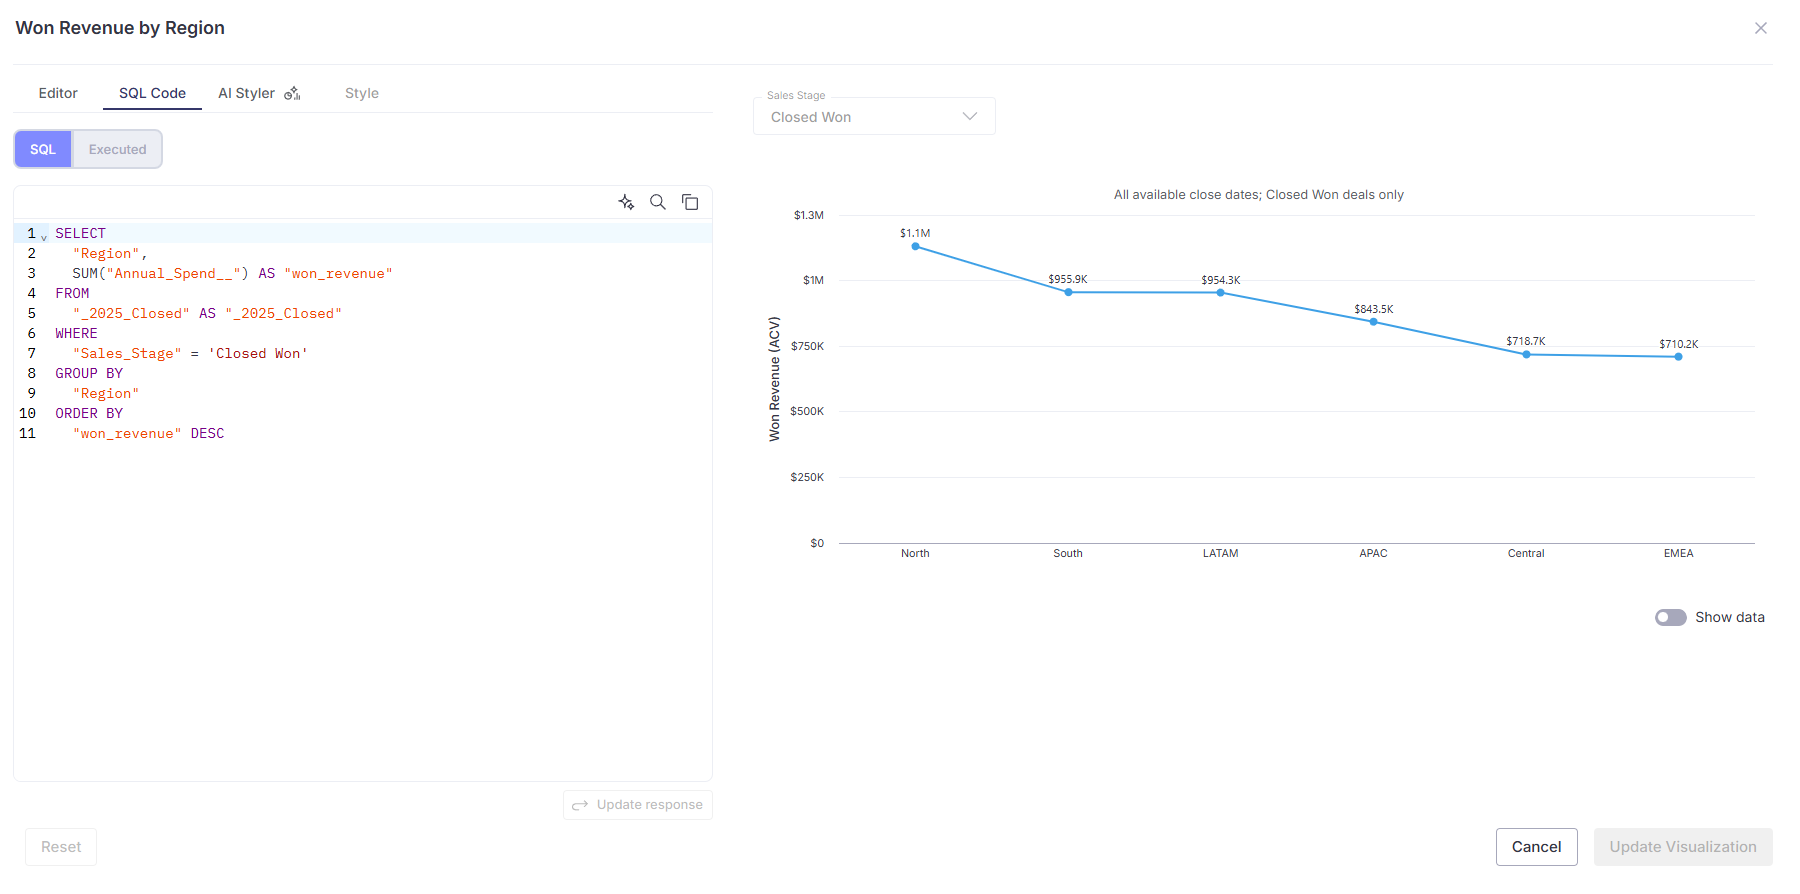Screen dimensions: 1800x894
Task: Click "_2025_Closed" table reference on line 5
Action: pos(131,313)
